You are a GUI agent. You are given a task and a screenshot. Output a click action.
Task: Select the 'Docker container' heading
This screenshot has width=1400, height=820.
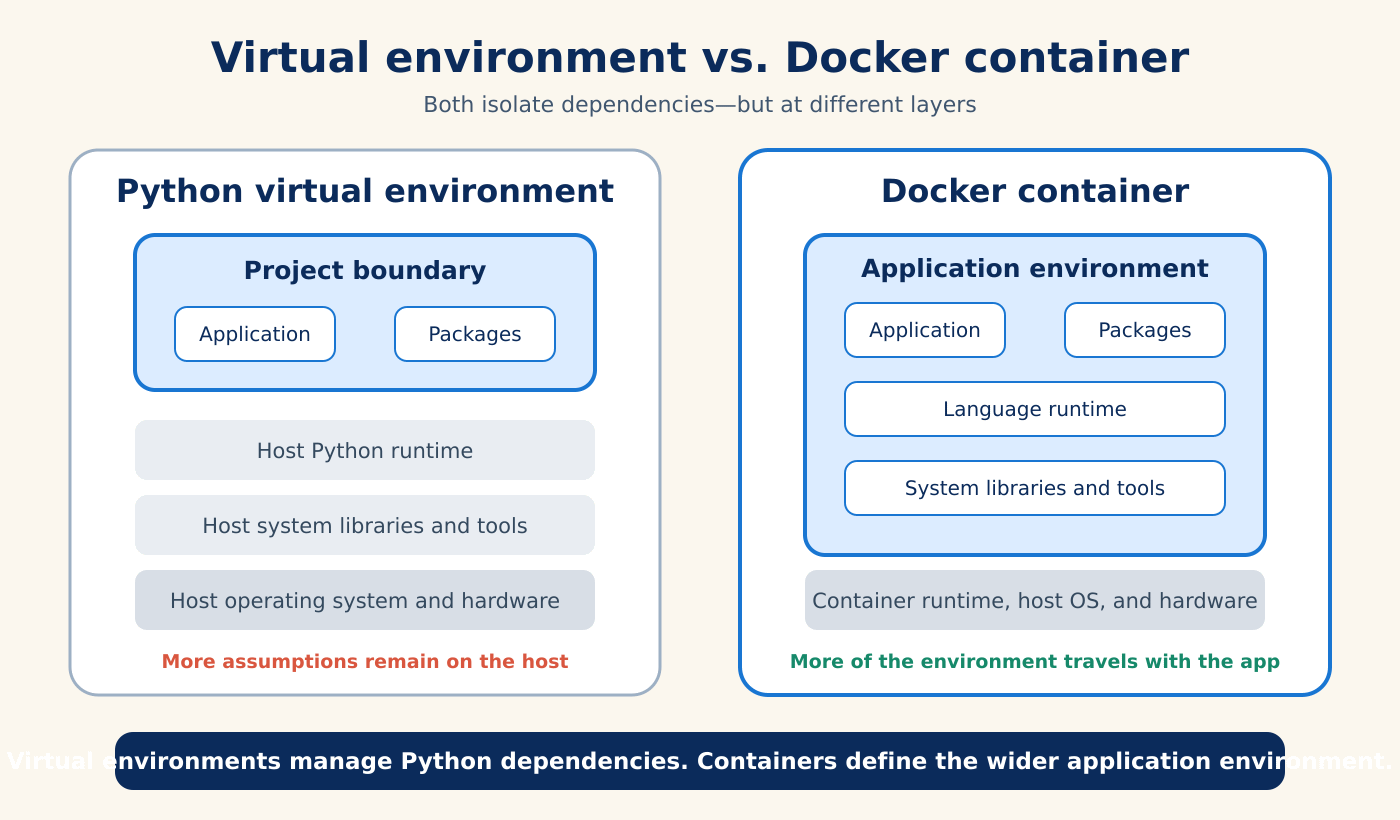click(1035, 191)
